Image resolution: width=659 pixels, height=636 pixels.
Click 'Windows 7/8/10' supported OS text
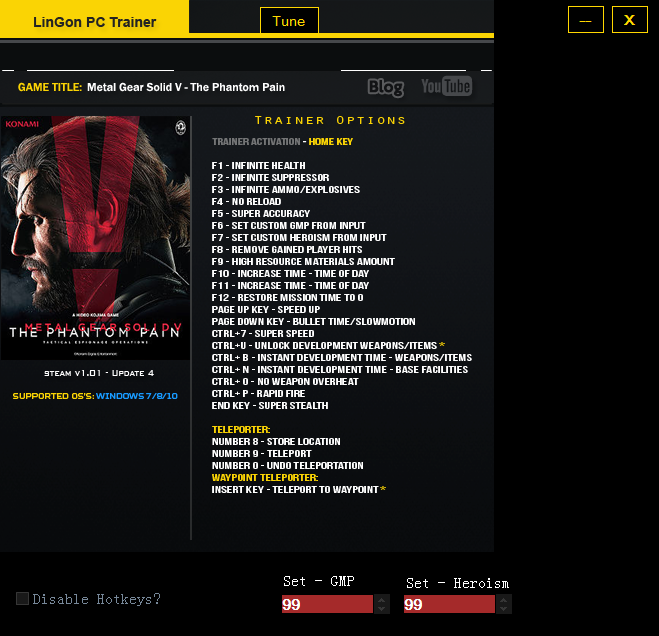pos(137,396)
